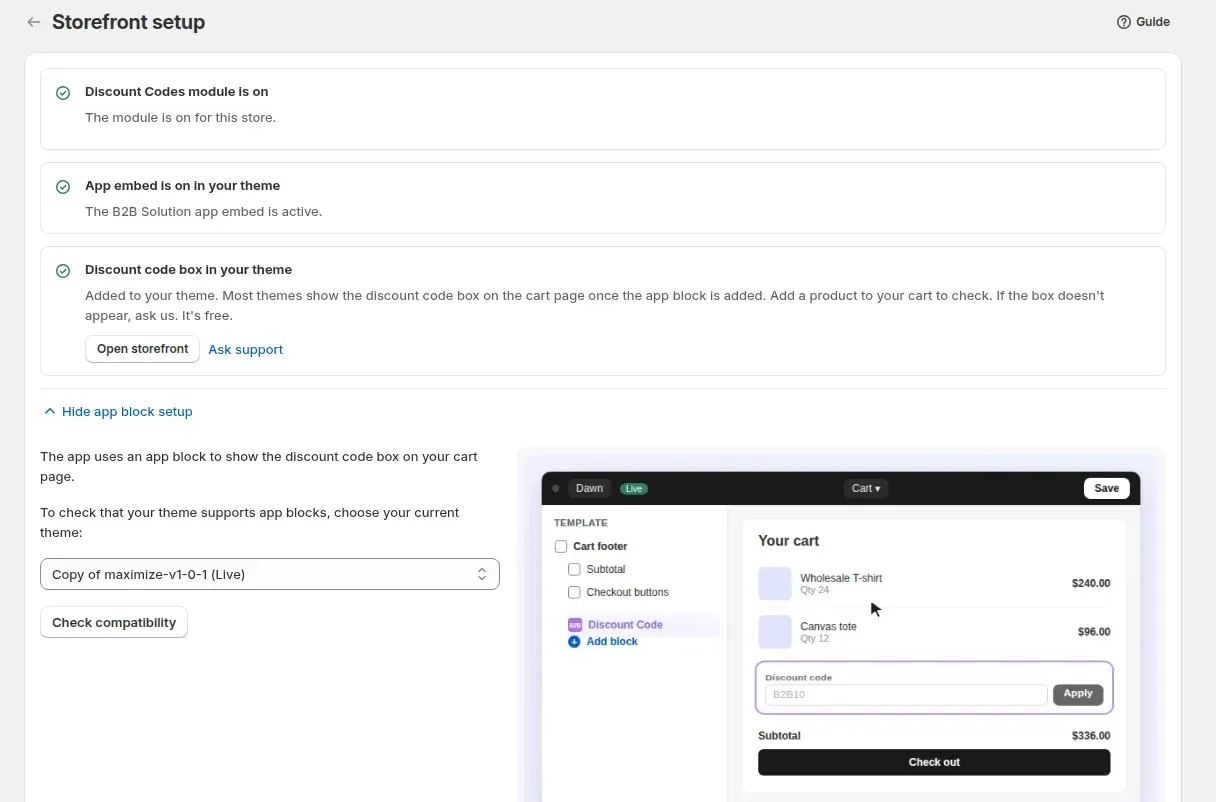Click the black Check out button in preview
Screen dimensions: 1216x802
click(934, 762)
